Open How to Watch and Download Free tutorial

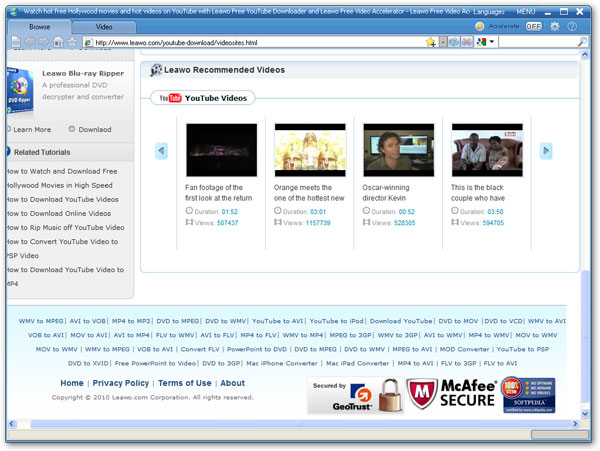click(x=62, y=171)
